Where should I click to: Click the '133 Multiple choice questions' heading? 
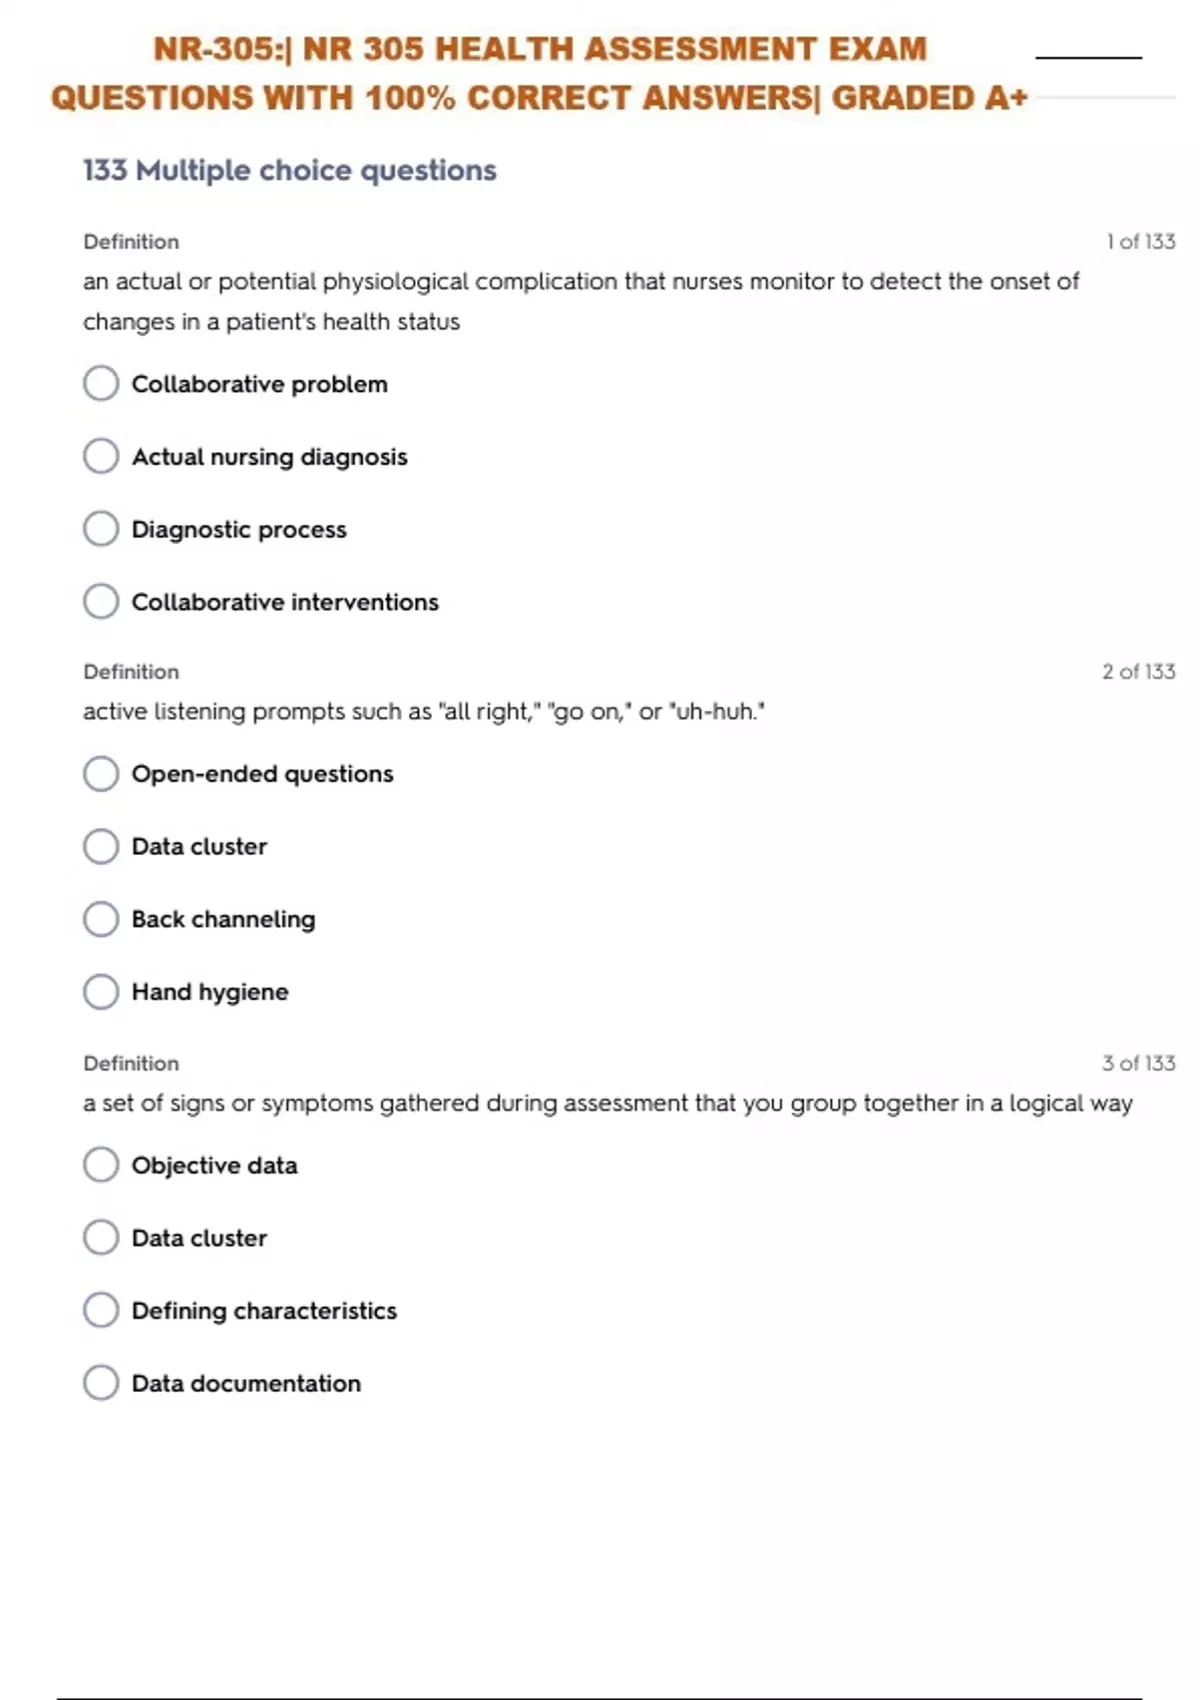pyautogui.click(x=289, y=171)
